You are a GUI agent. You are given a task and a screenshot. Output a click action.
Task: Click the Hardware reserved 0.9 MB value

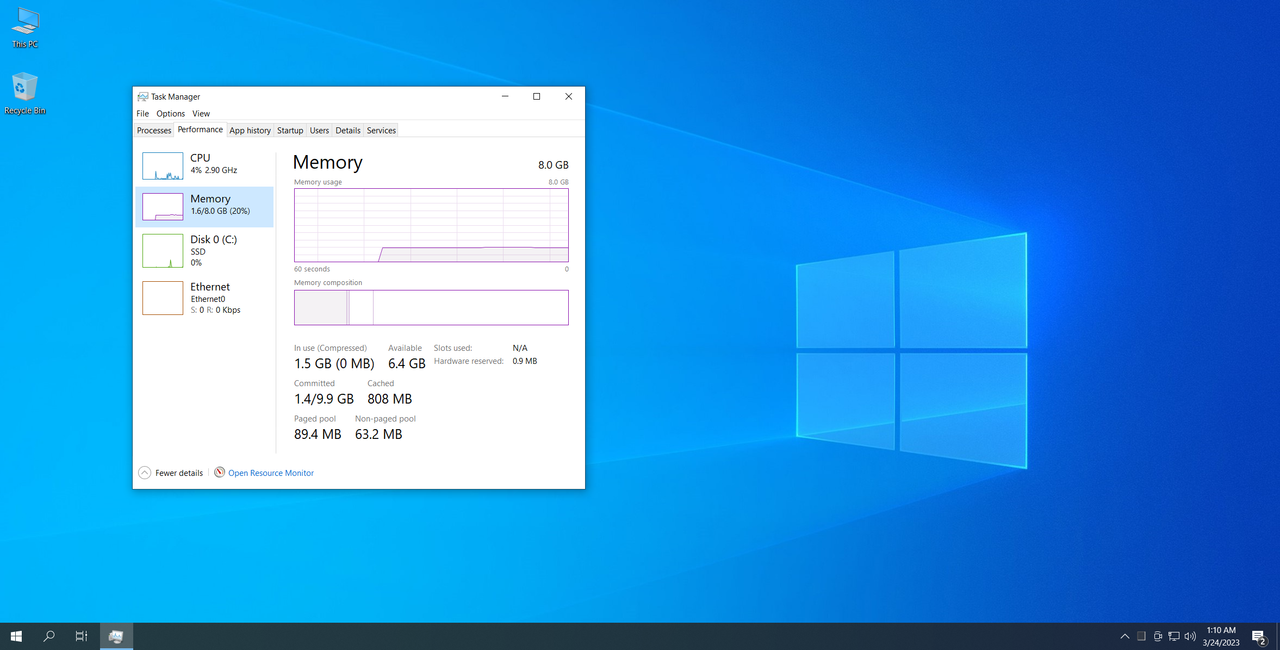[525, 361]
